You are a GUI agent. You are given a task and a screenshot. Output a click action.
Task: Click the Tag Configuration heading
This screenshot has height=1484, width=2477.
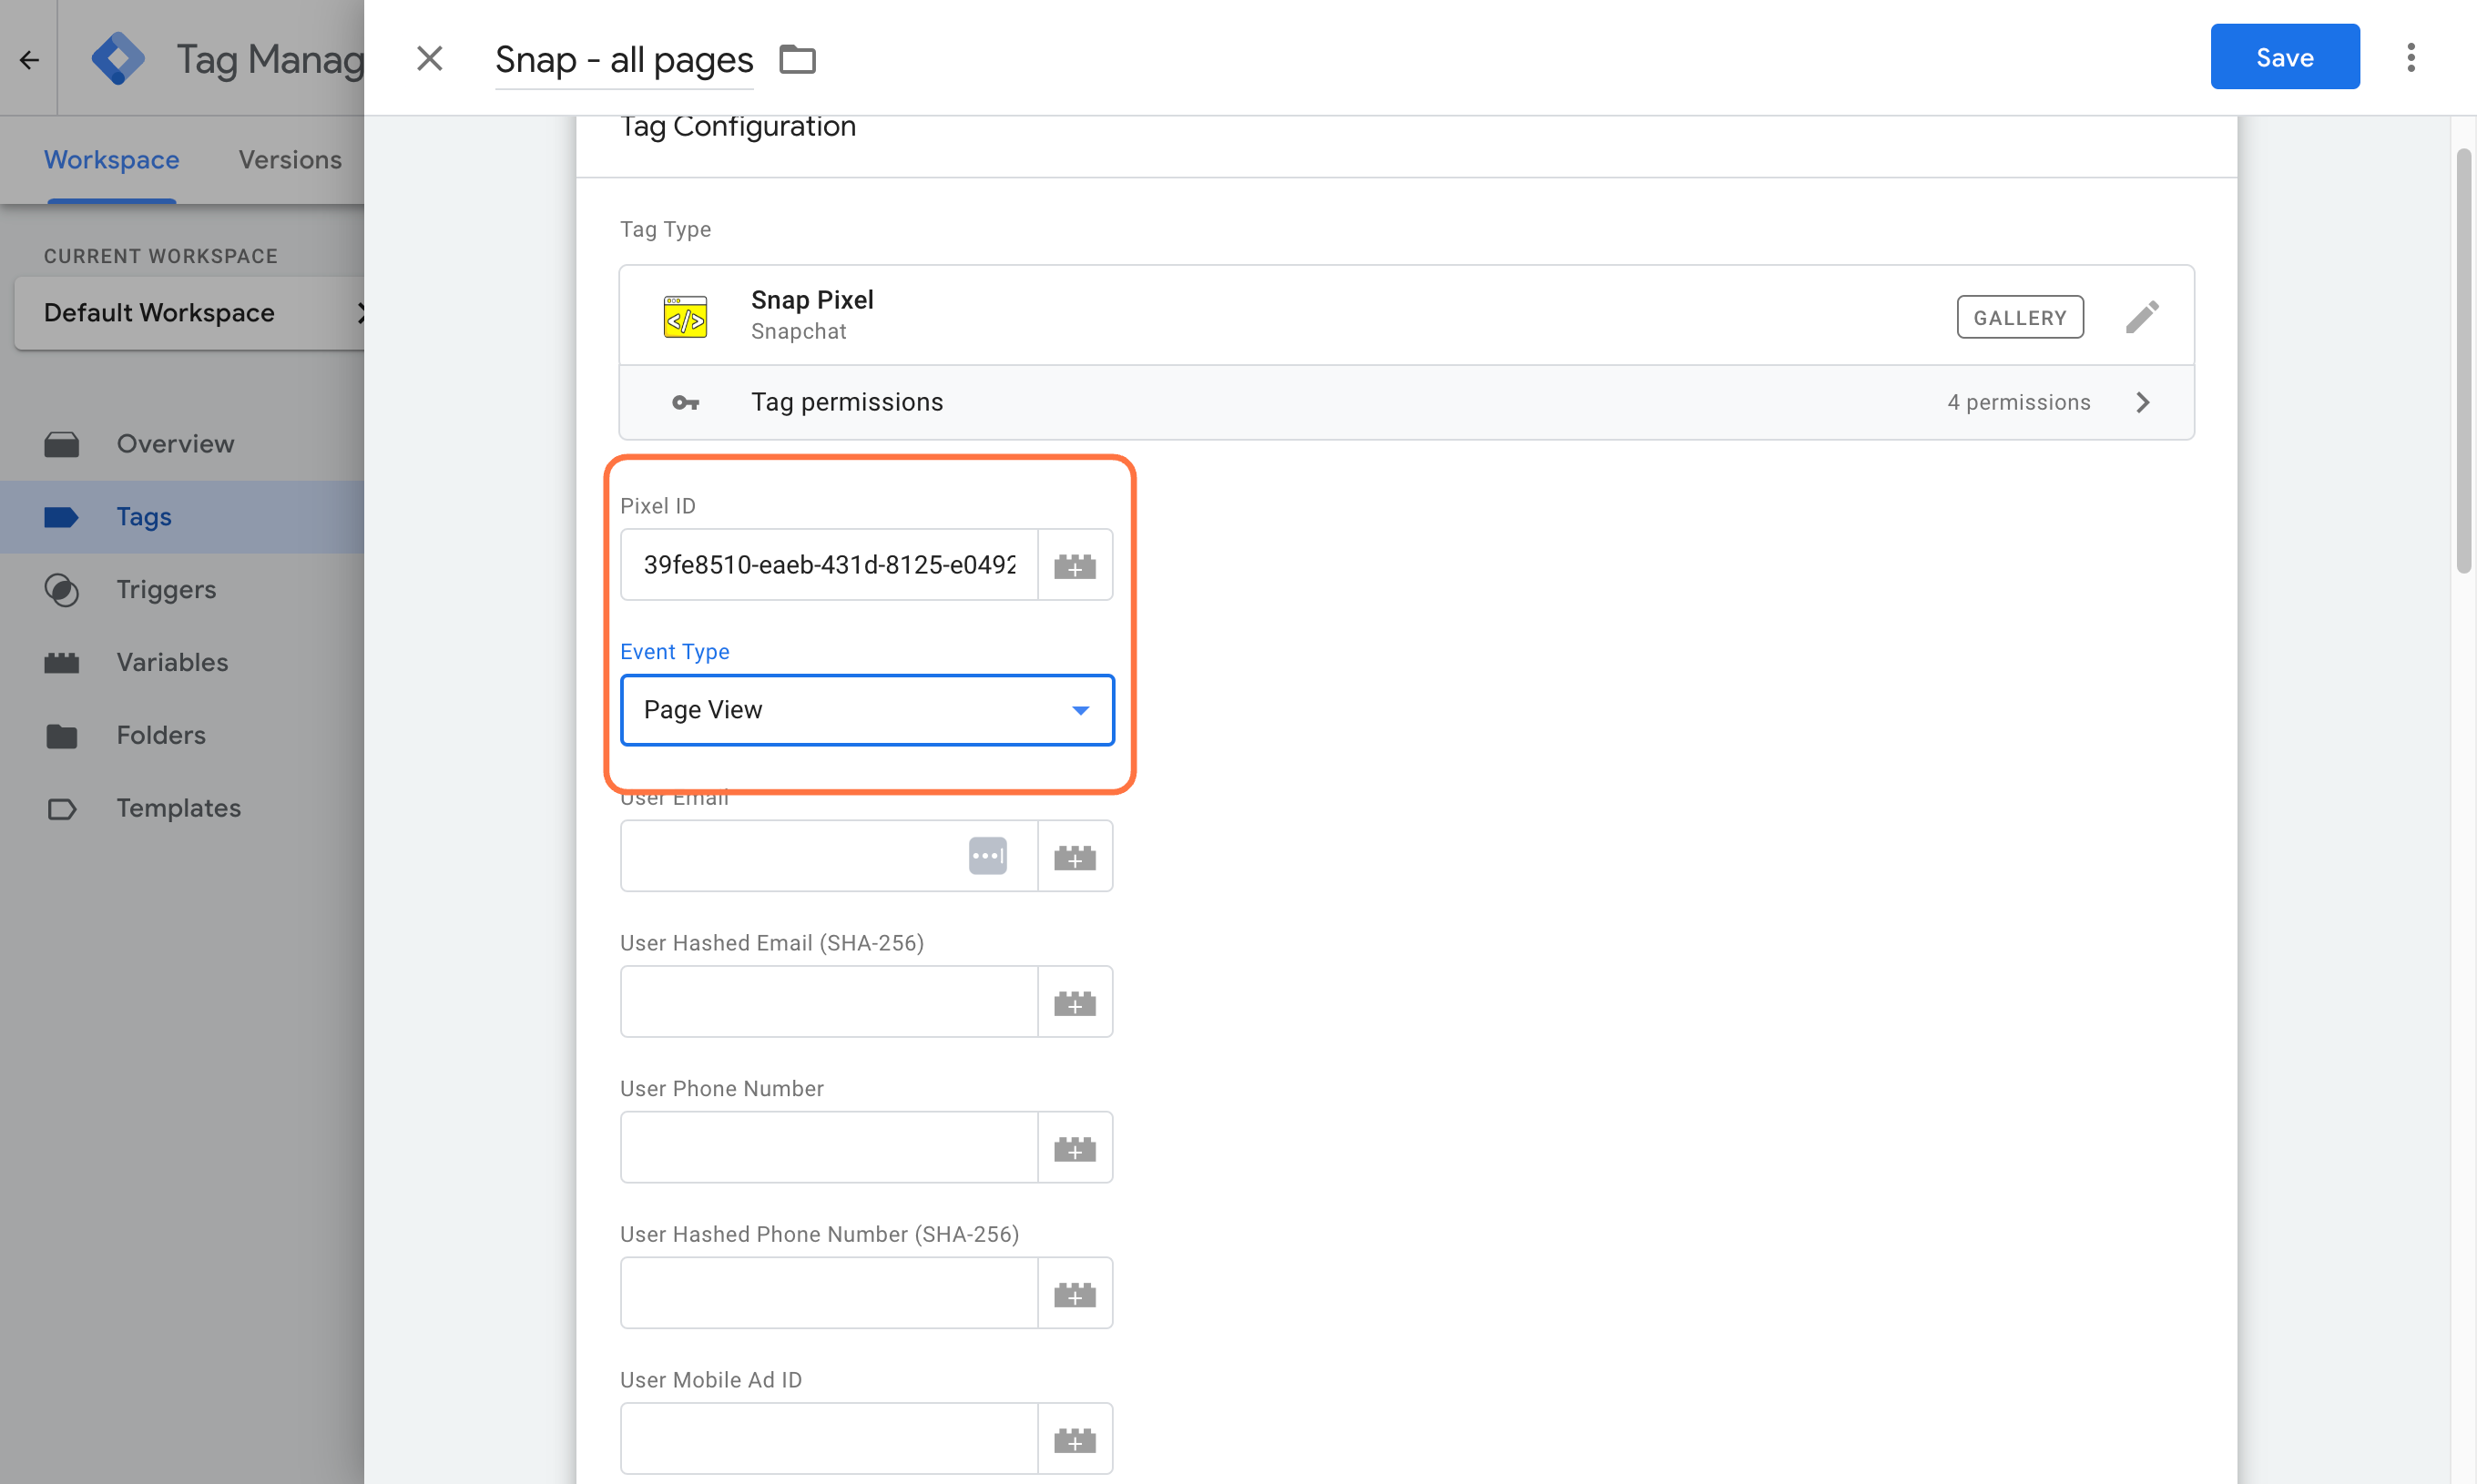[738, 127]
